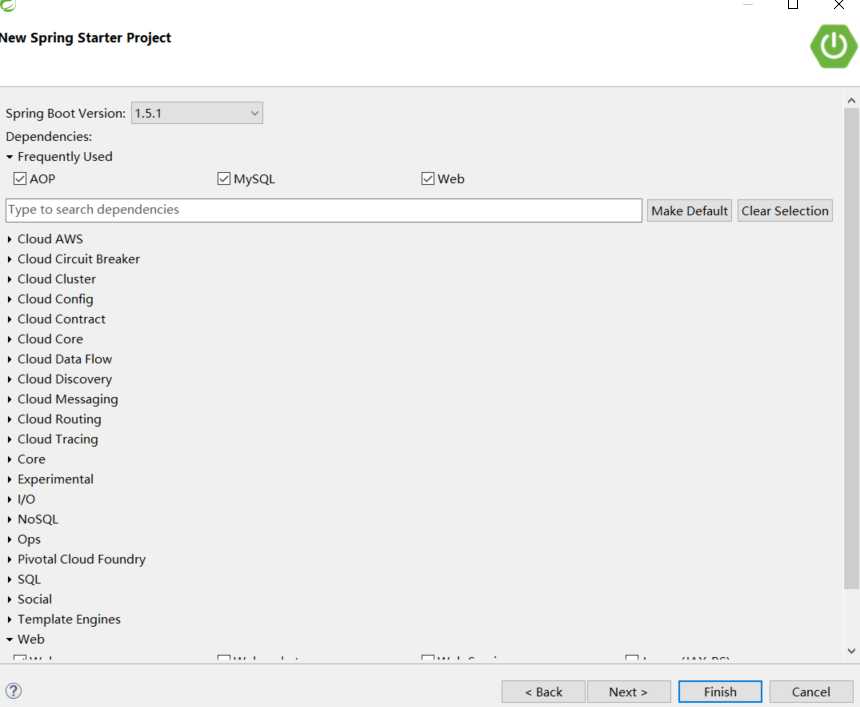This screenshot has height=707, width=860.
Task: Expand the Cloud Routing category
Action: (x=9, y=419)
